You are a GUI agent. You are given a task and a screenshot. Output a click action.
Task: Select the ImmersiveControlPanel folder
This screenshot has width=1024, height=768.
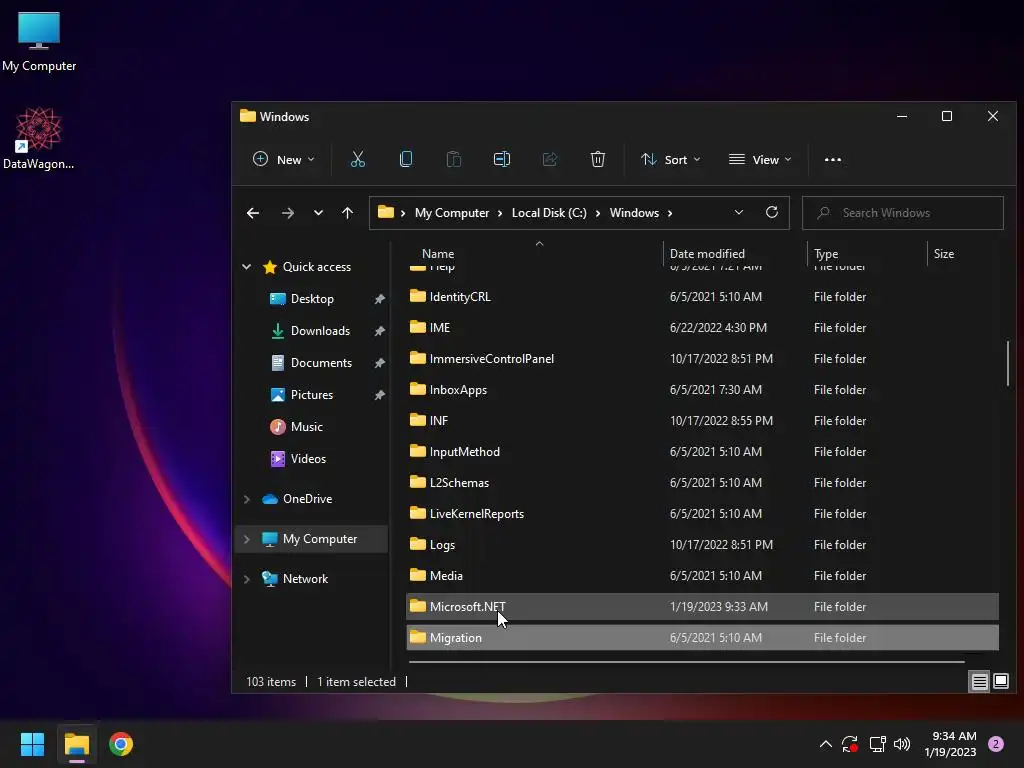pyautogui.click(x=702, y=359)
